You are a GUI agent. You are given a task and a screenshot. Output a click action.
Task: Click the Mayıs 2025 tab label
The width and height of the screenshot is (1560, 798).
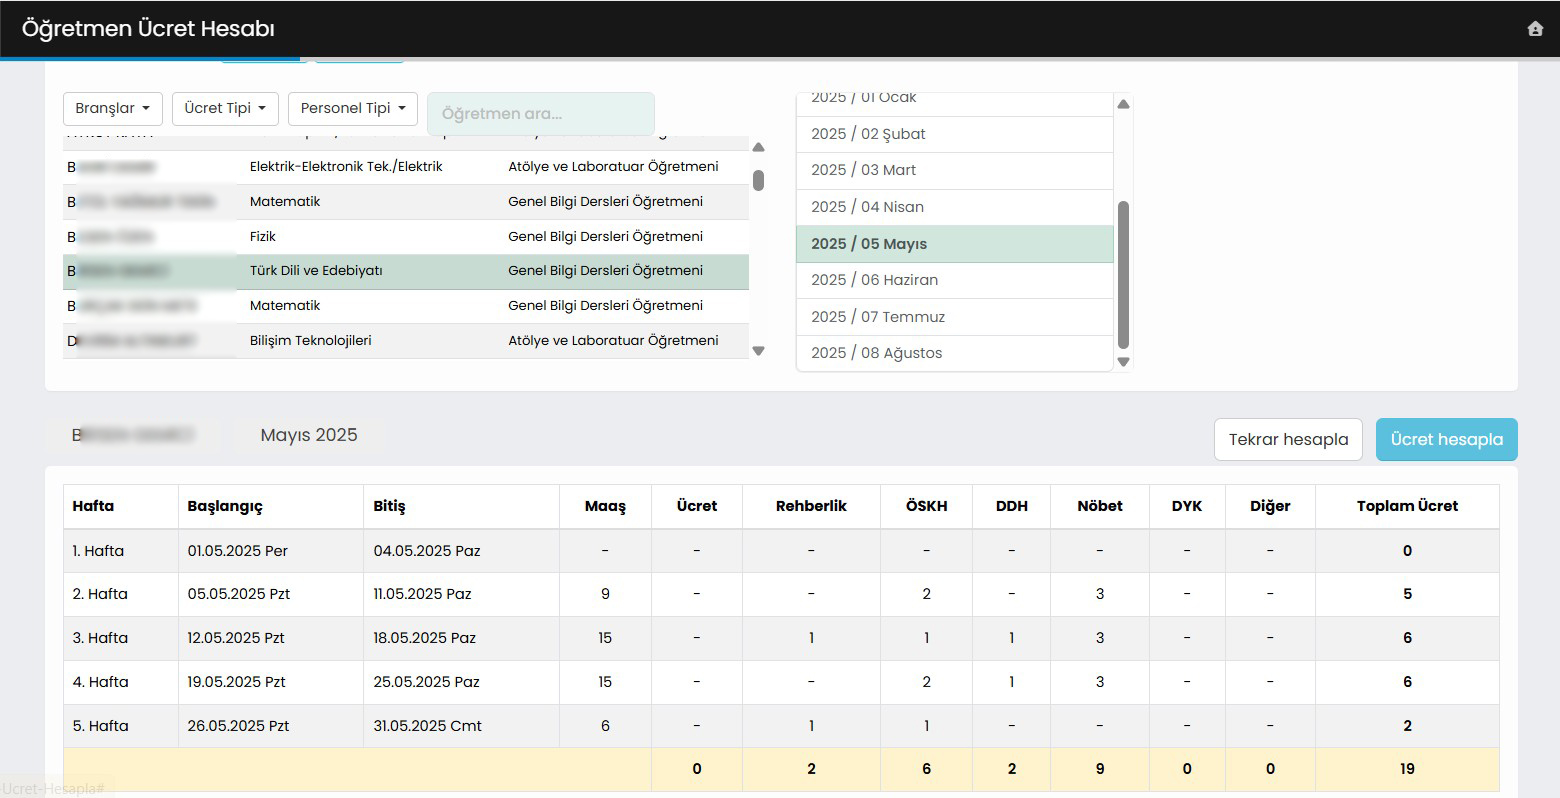(309, 435)
